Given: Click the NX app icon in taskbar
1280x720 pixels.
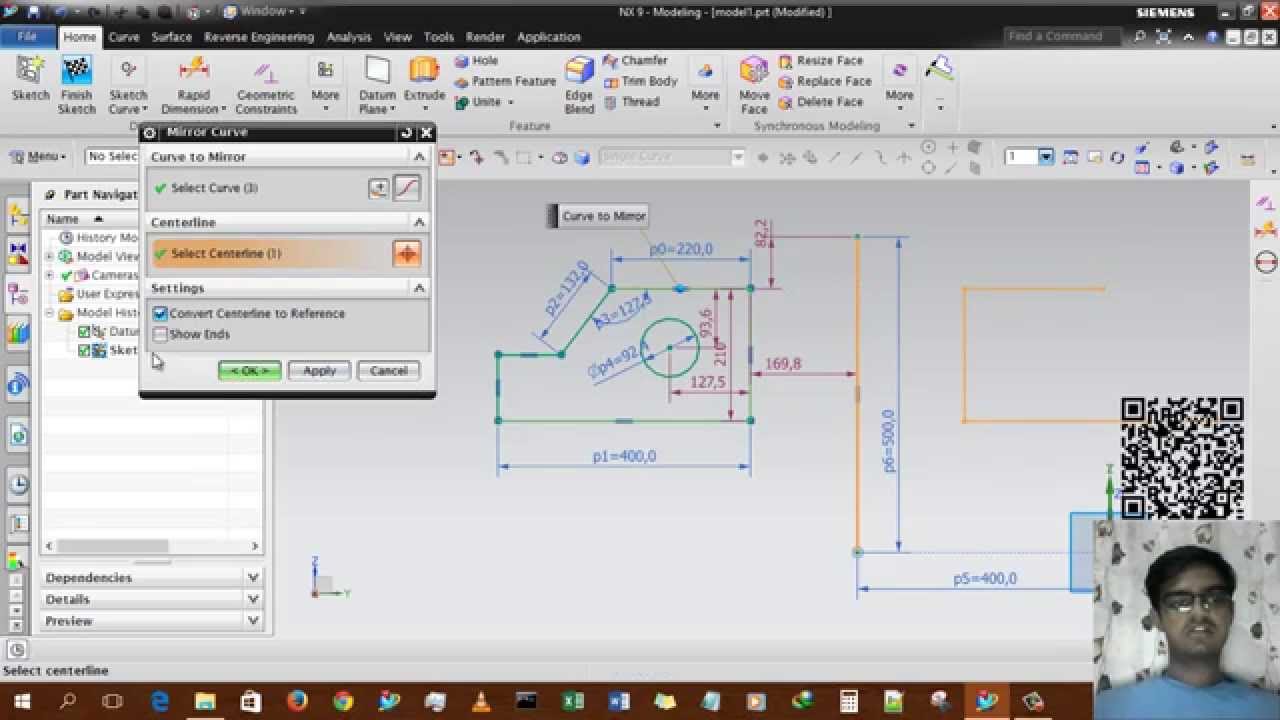Looking at the screenshot, I should pyautogui.click(x=986, y=701).
